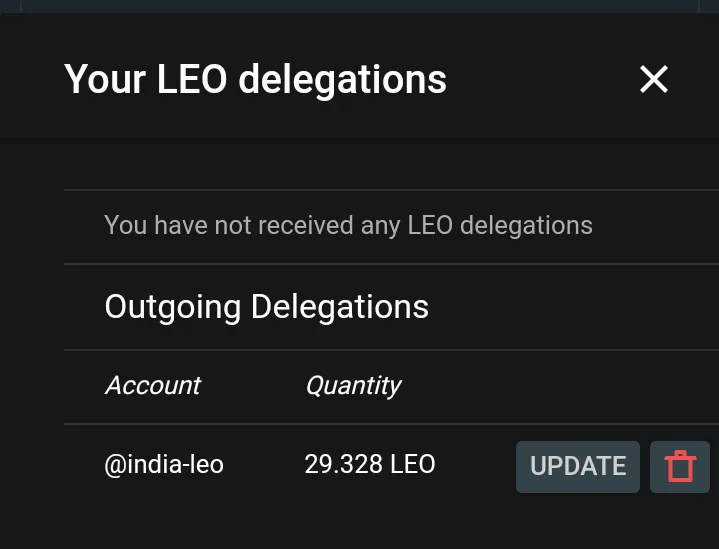Image resolution: width=719 pixels, height=549 pixels.
Task: Click the '@' symbol of india-leo
Action: [x=116, y=465]
